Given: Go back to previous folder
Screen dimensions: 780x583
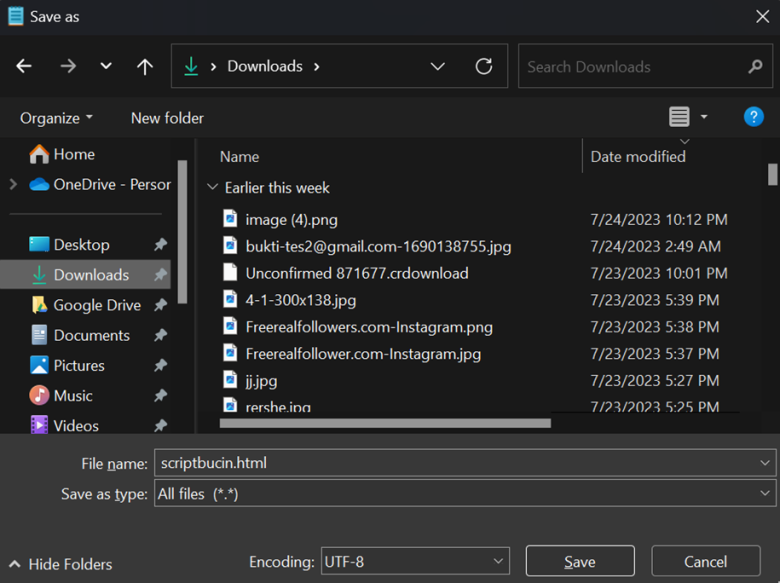Looking at the screenshot, I should pyautogui.click(x=24, y=67).
